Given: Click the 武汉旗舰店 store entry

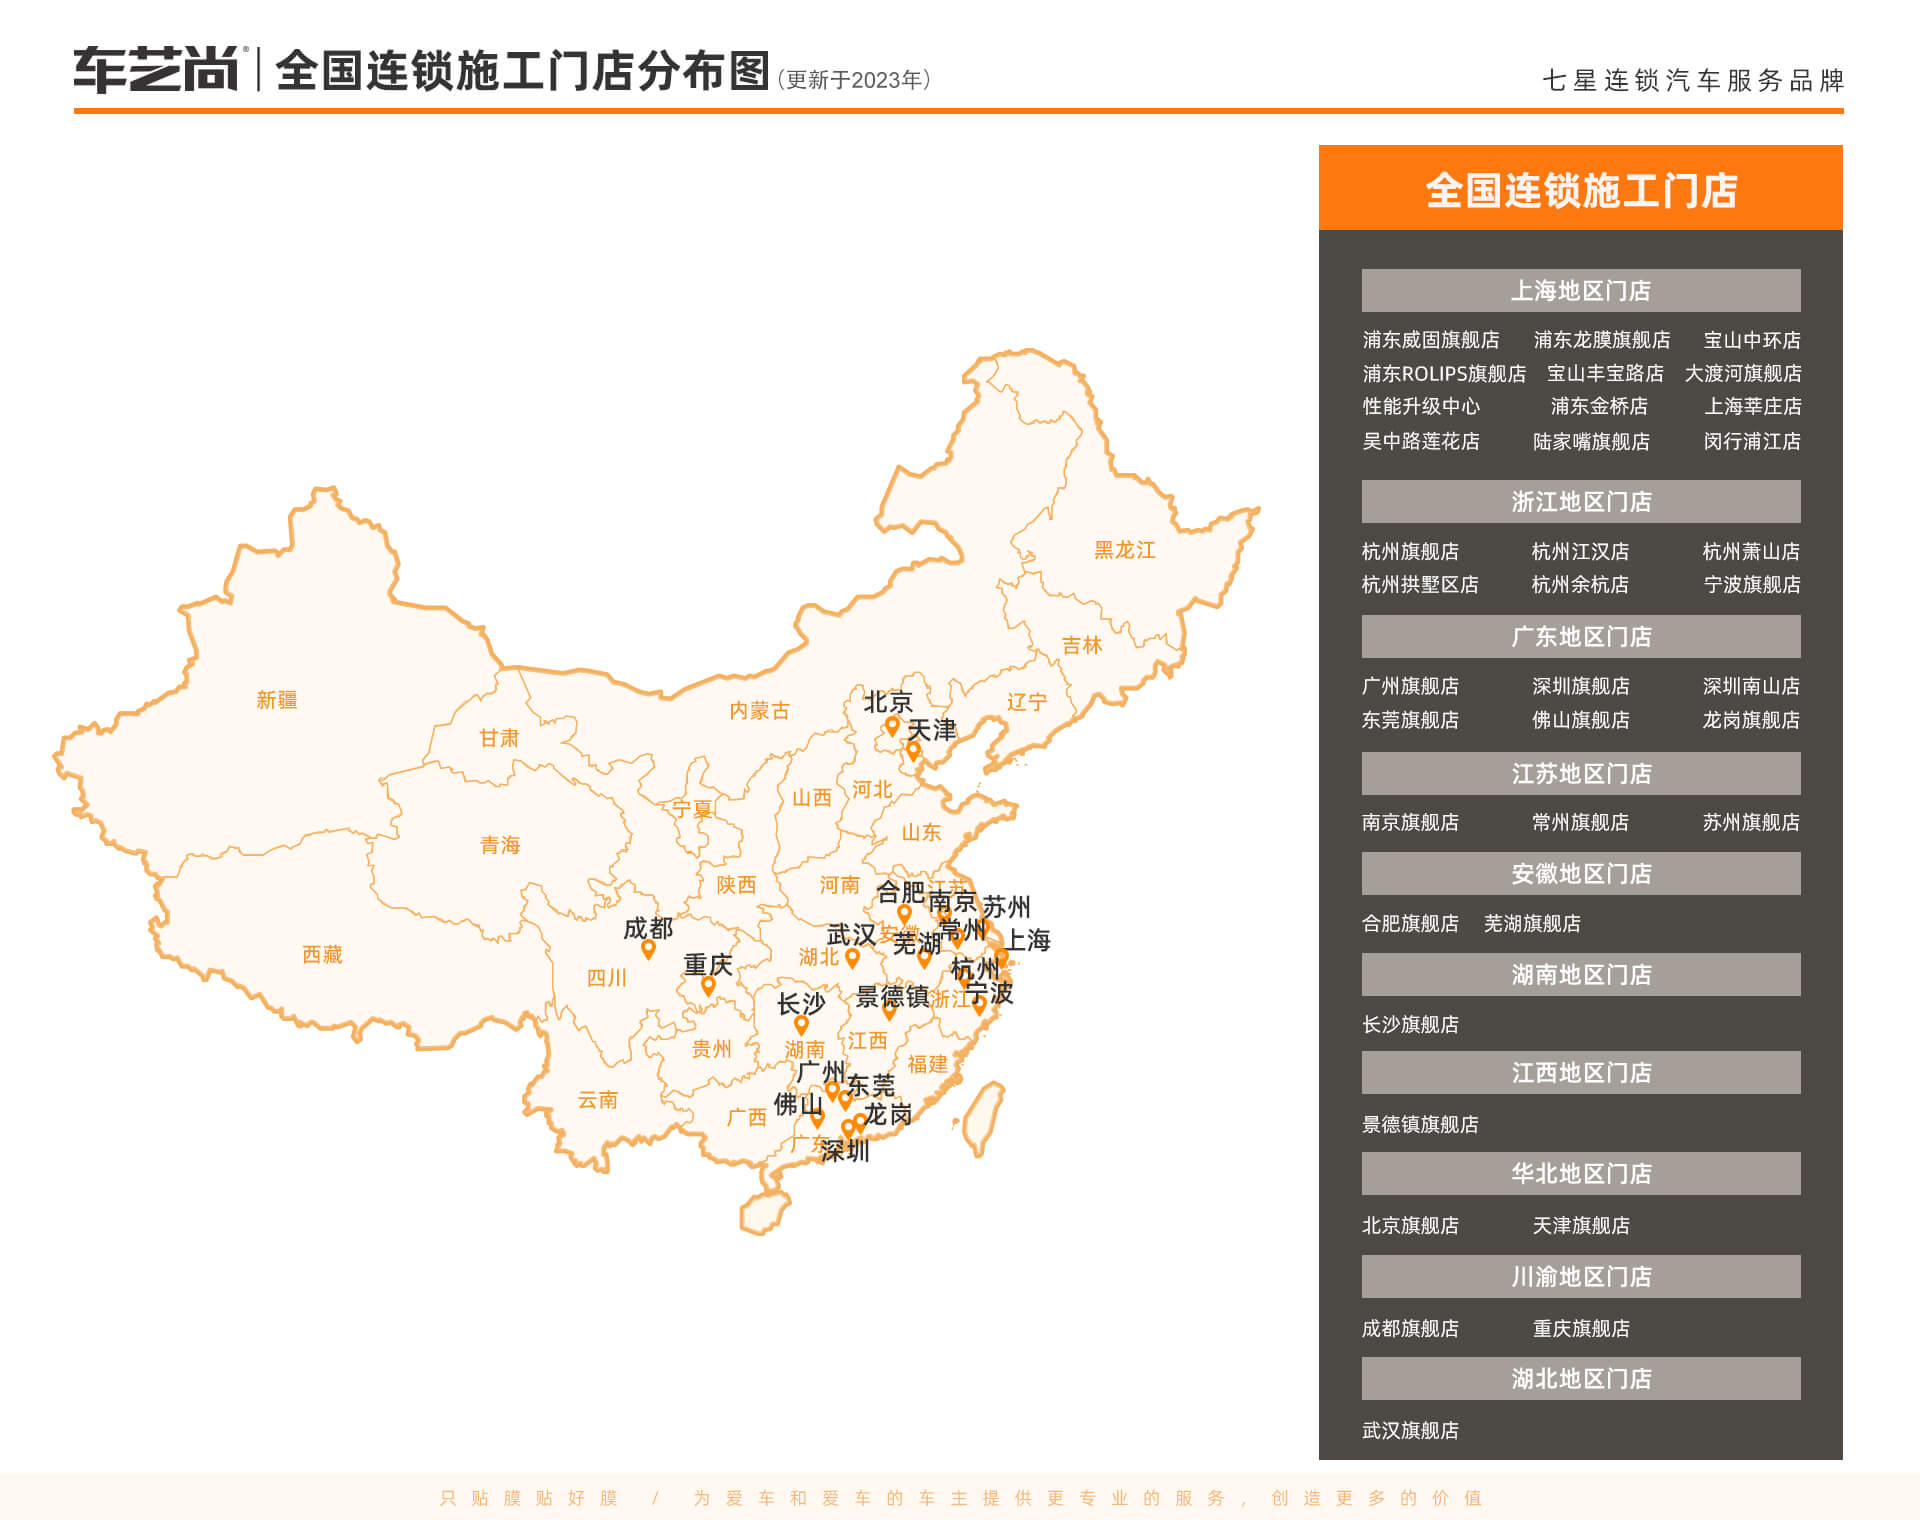Looking at the screenshot, I should coord(1410,1430).
